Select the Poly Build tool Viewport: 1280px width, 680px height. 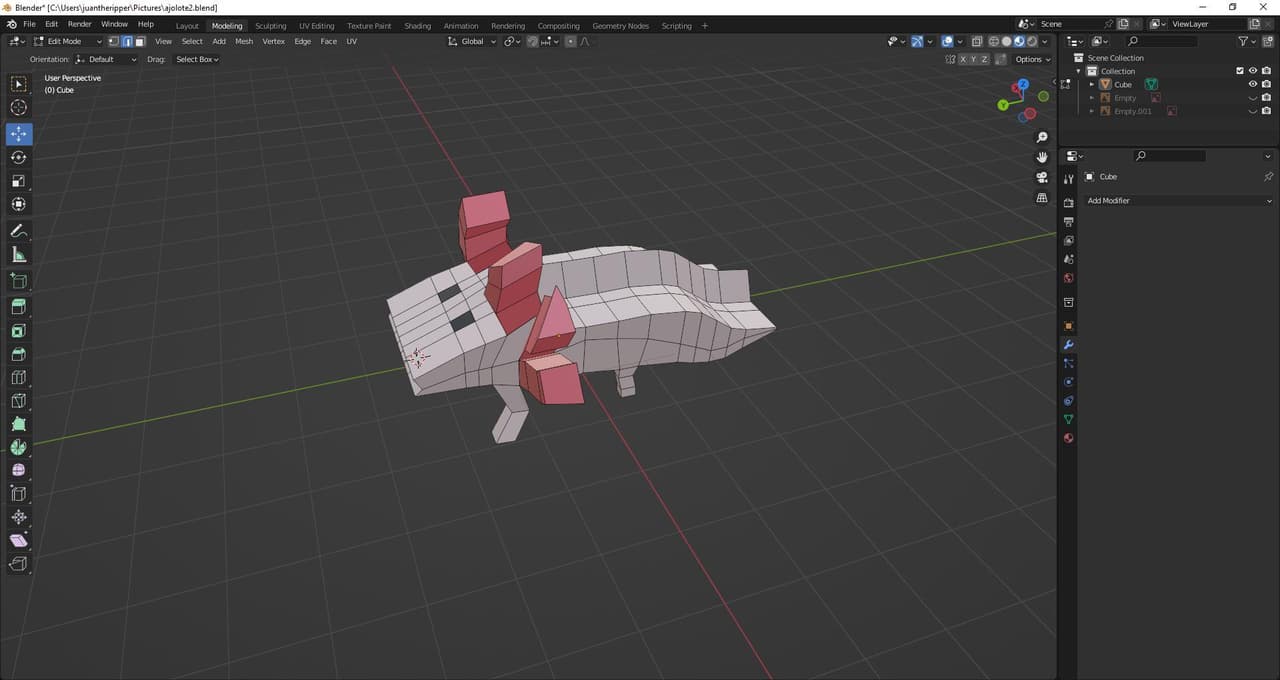point(19,424)
